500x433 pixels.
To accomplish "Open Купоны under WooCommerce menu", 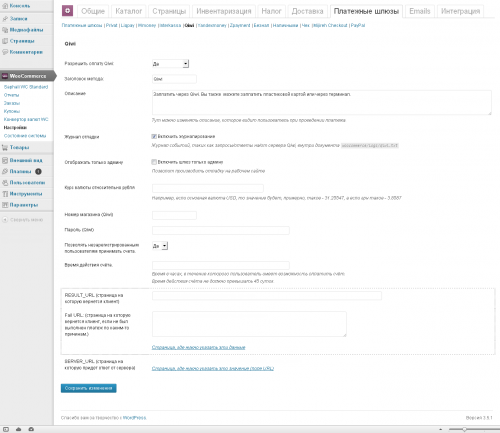I will click(x=12, y=111).
